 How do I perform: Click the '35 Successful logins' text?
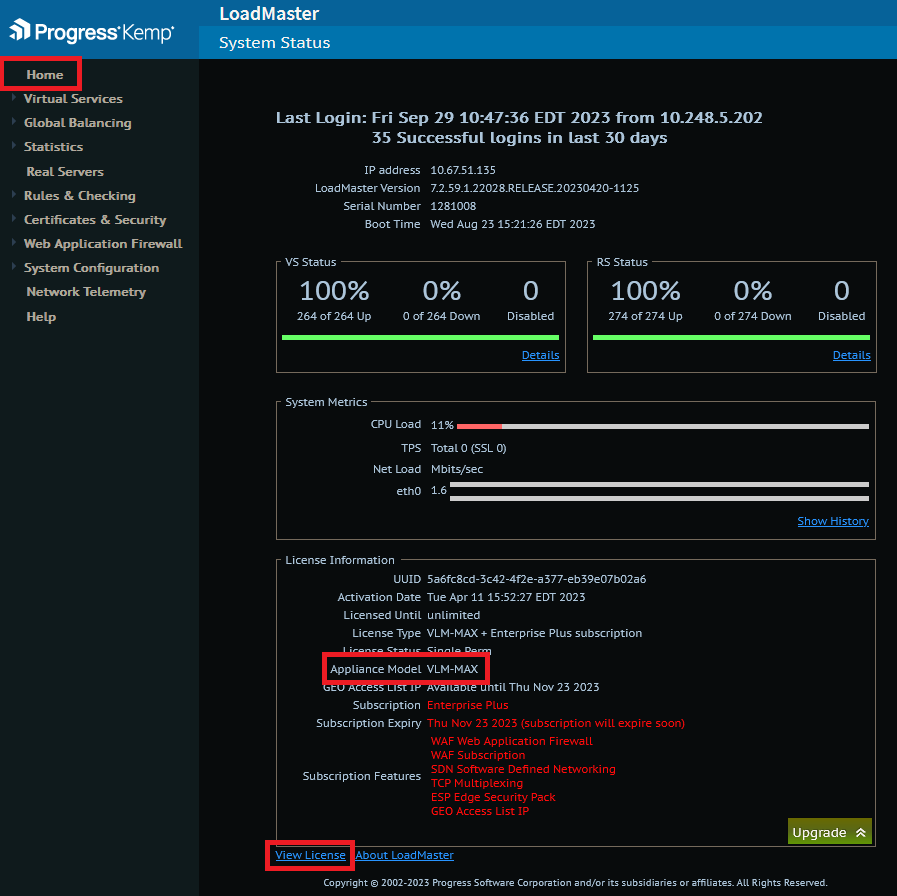519,138
